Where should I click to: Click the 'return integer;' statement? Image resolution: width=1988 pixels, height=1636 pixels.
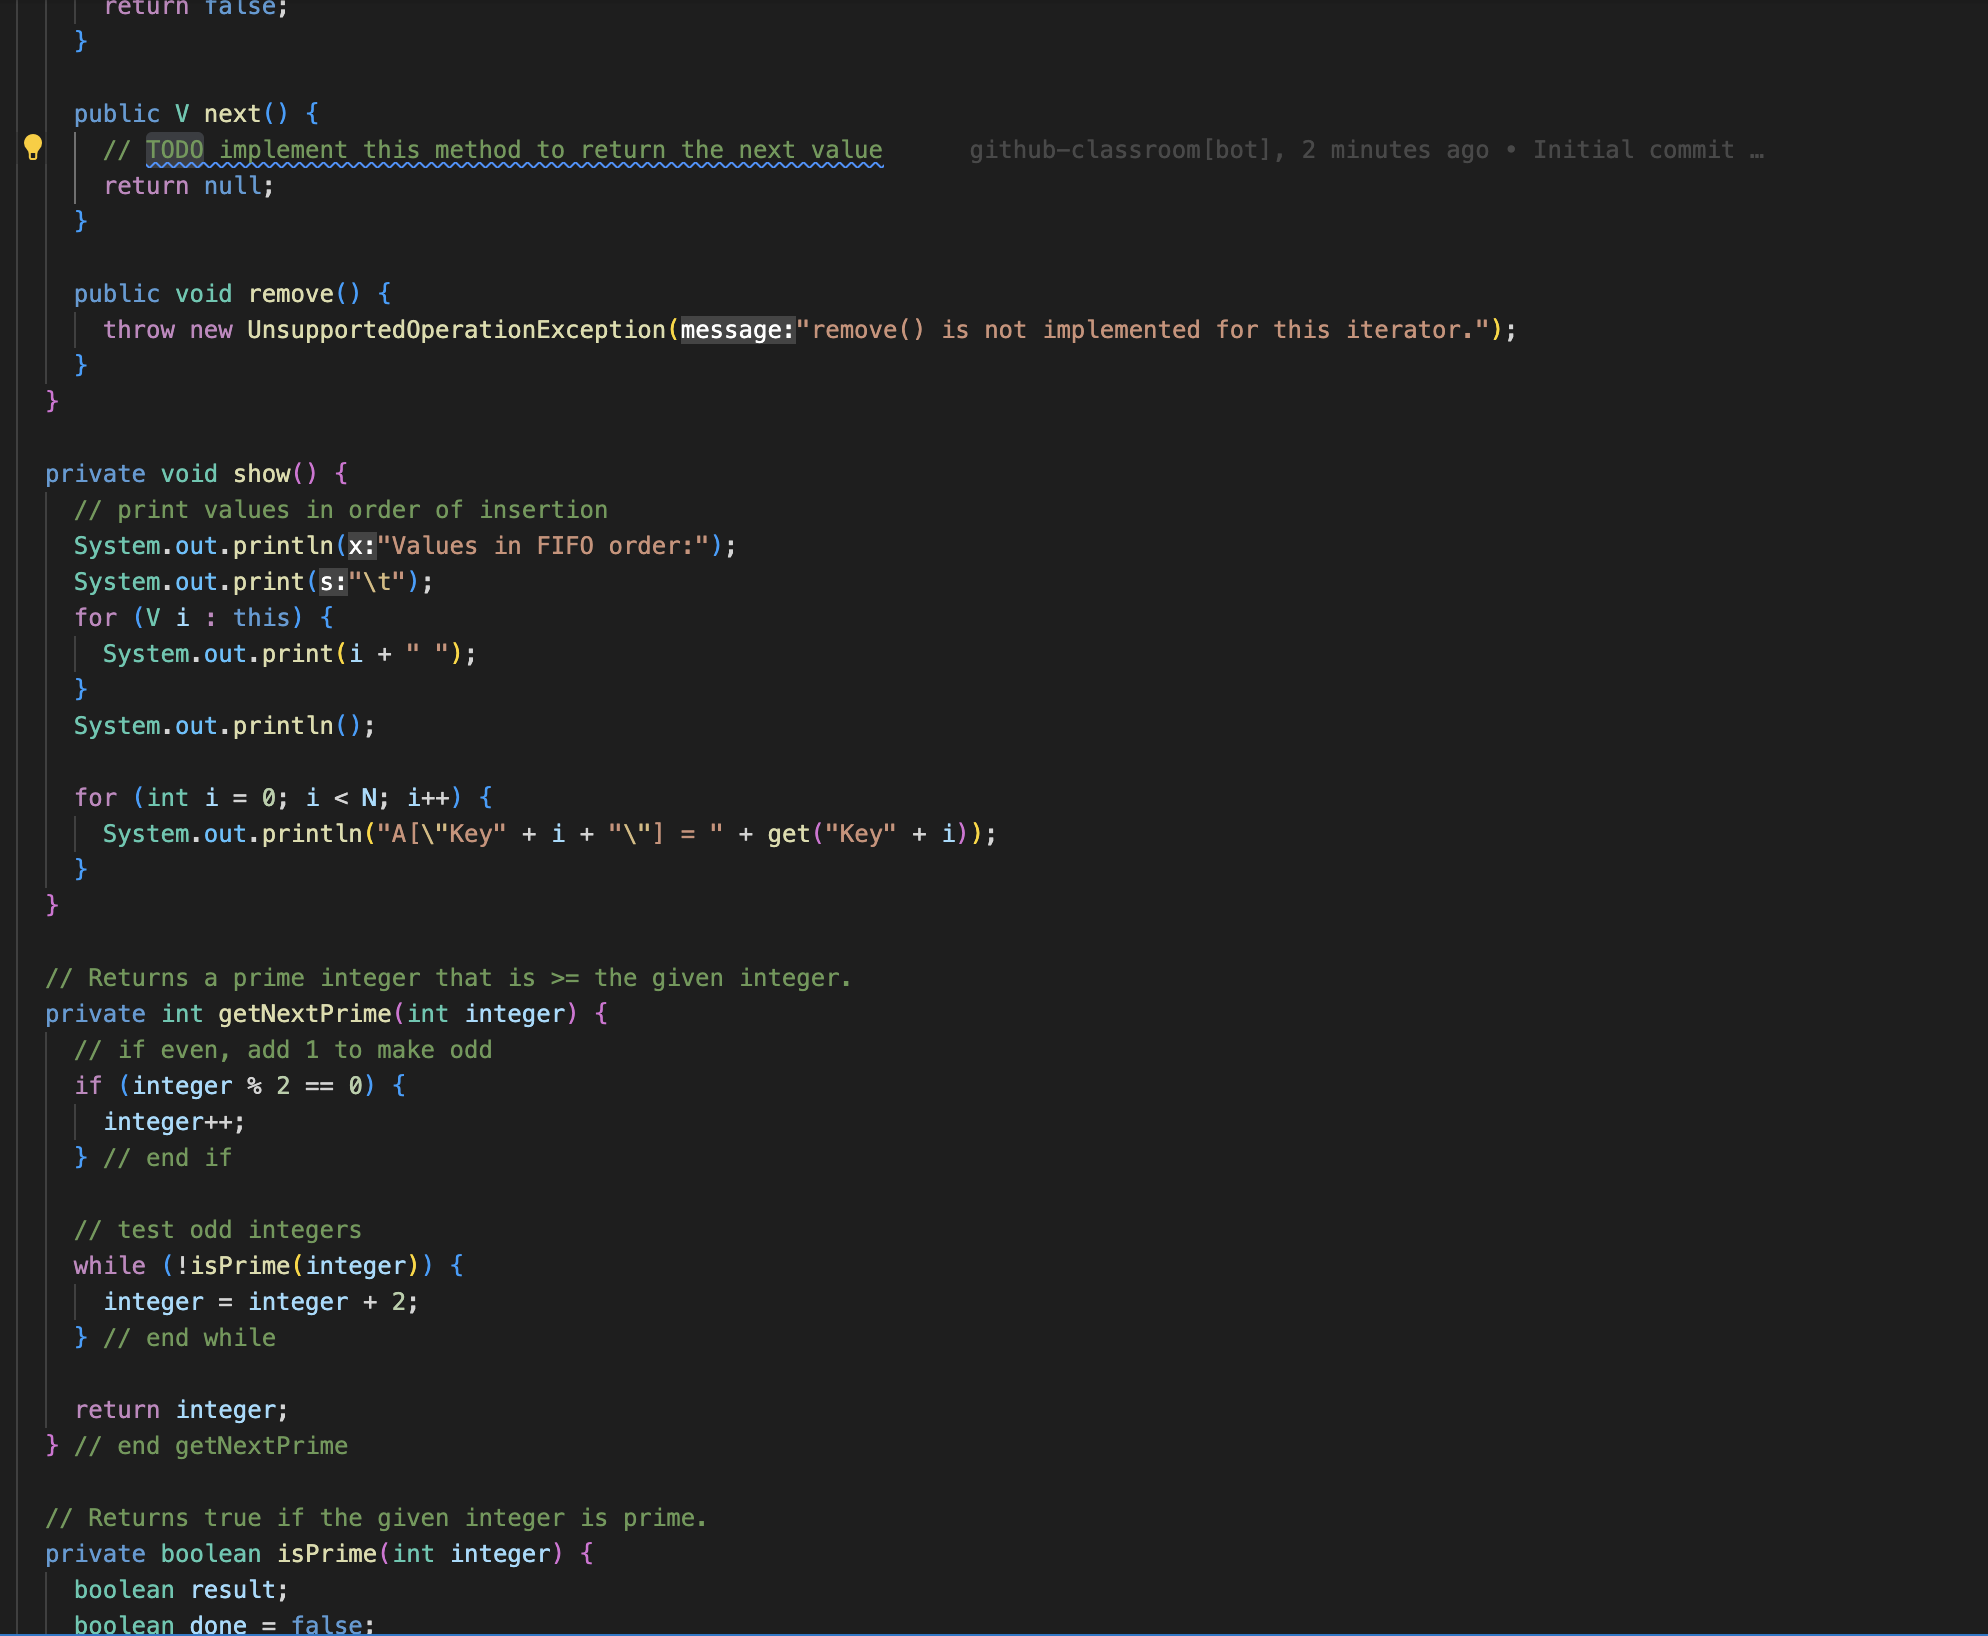tap(181, 1410)
